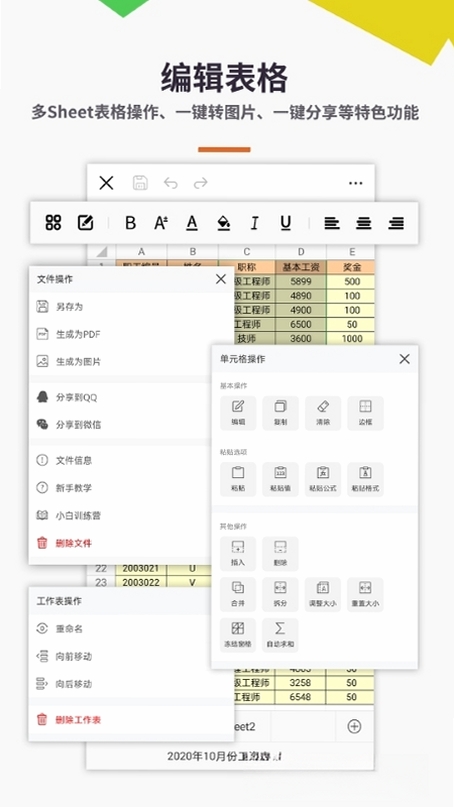The image size is (454, 807).
Task: Toggle Underline formatting icon
Action: pos(286,223)
